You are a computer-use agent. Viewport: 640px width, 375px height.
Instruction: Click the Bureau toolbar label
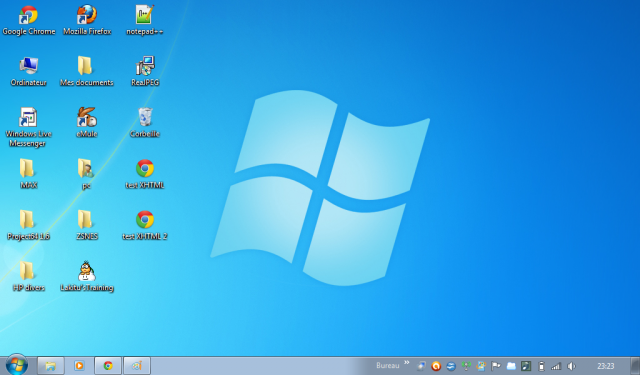[x=387, y=366]
